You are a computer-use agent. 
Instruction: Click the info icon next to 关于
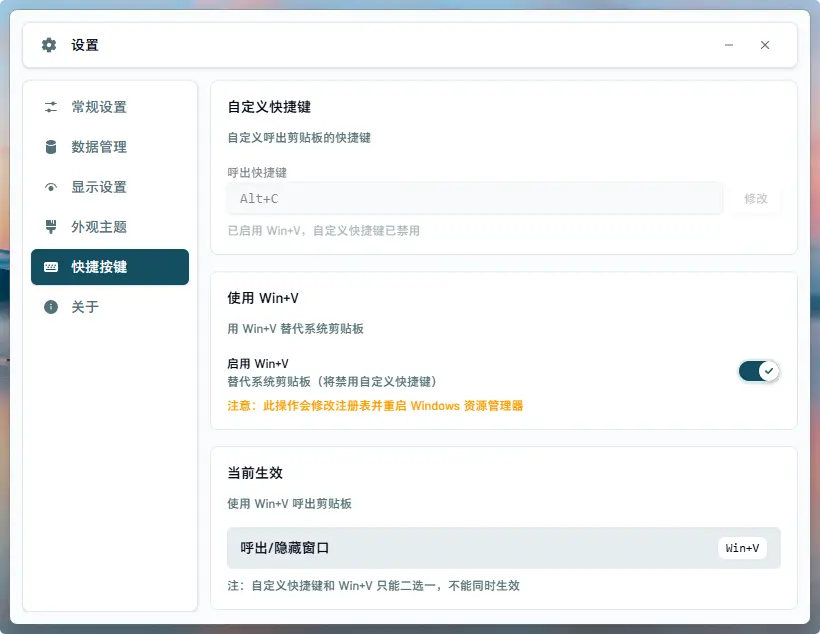[50, 307]
